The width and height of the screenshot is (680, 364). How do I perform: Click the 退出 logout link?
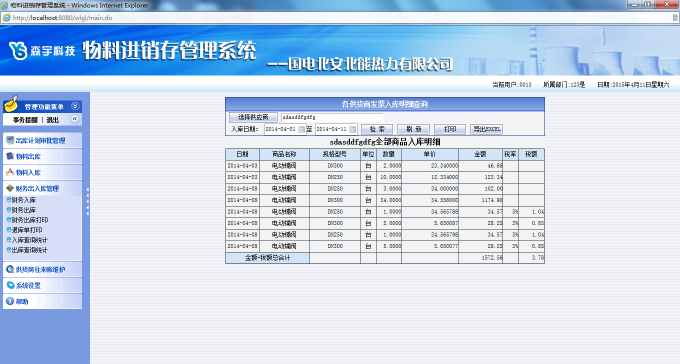(52, 120)
